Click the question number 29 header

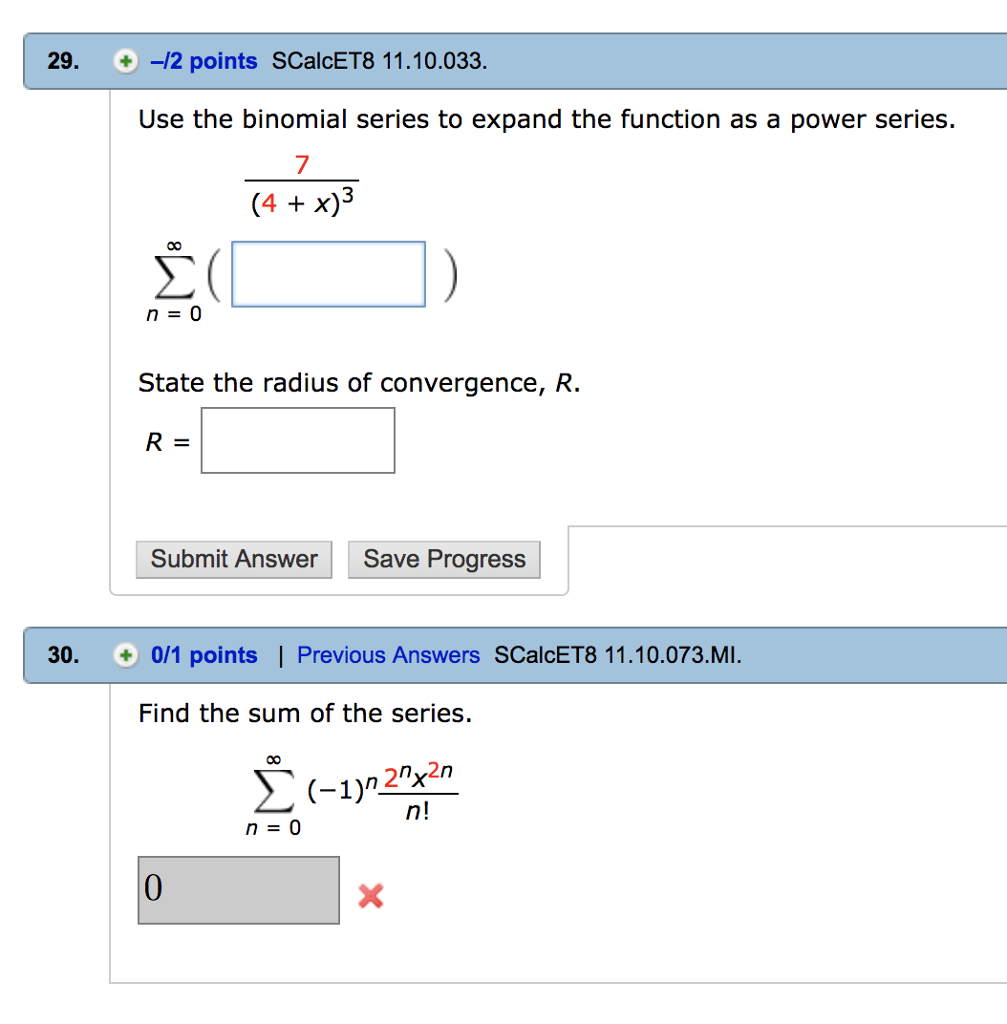click(60, 61)
